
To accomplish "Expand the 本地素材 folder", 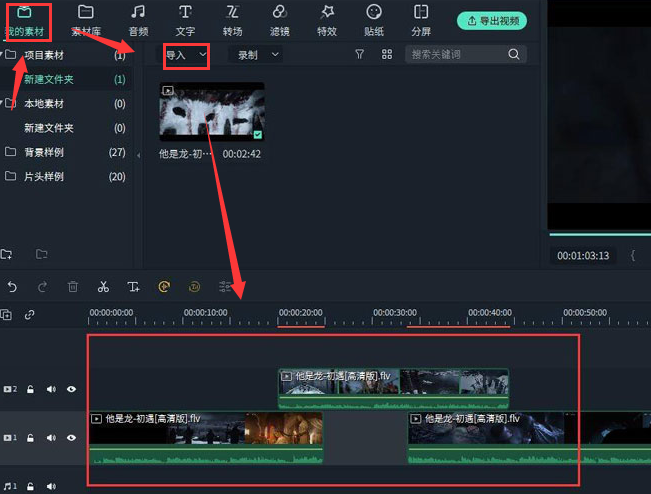I will pos(10,103).
